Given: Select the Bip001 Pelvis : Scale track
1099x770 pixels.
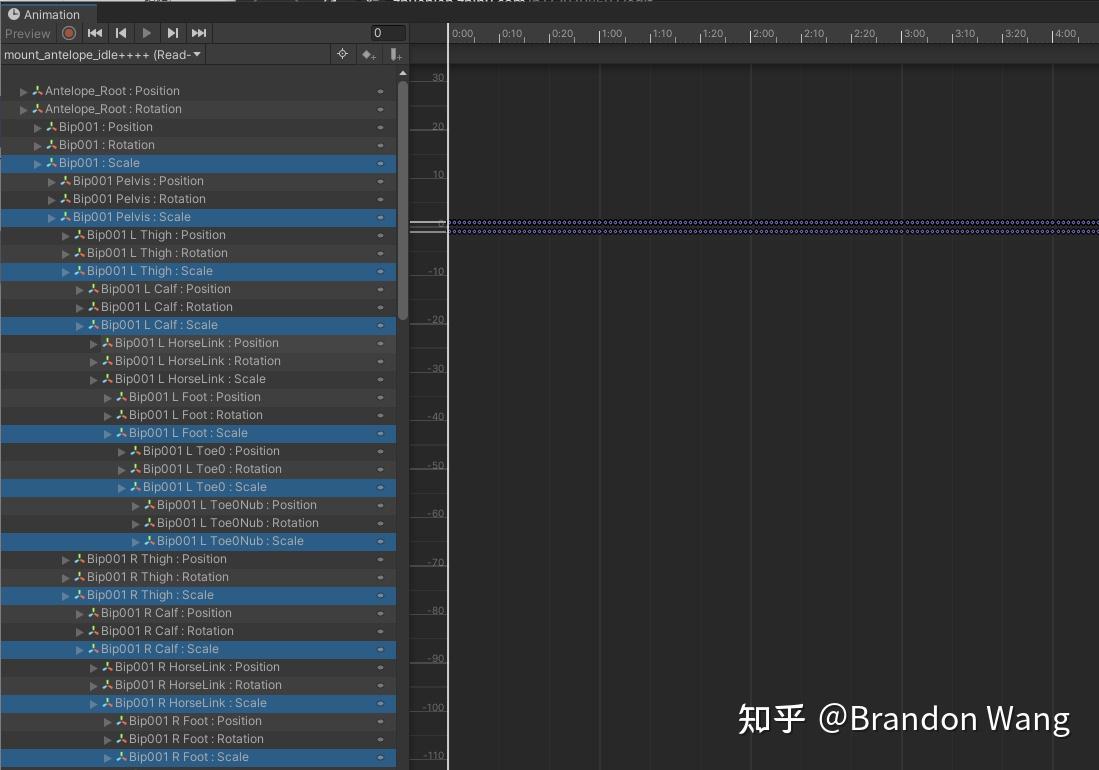Looking at the screenshot, I should pos(200,217).
